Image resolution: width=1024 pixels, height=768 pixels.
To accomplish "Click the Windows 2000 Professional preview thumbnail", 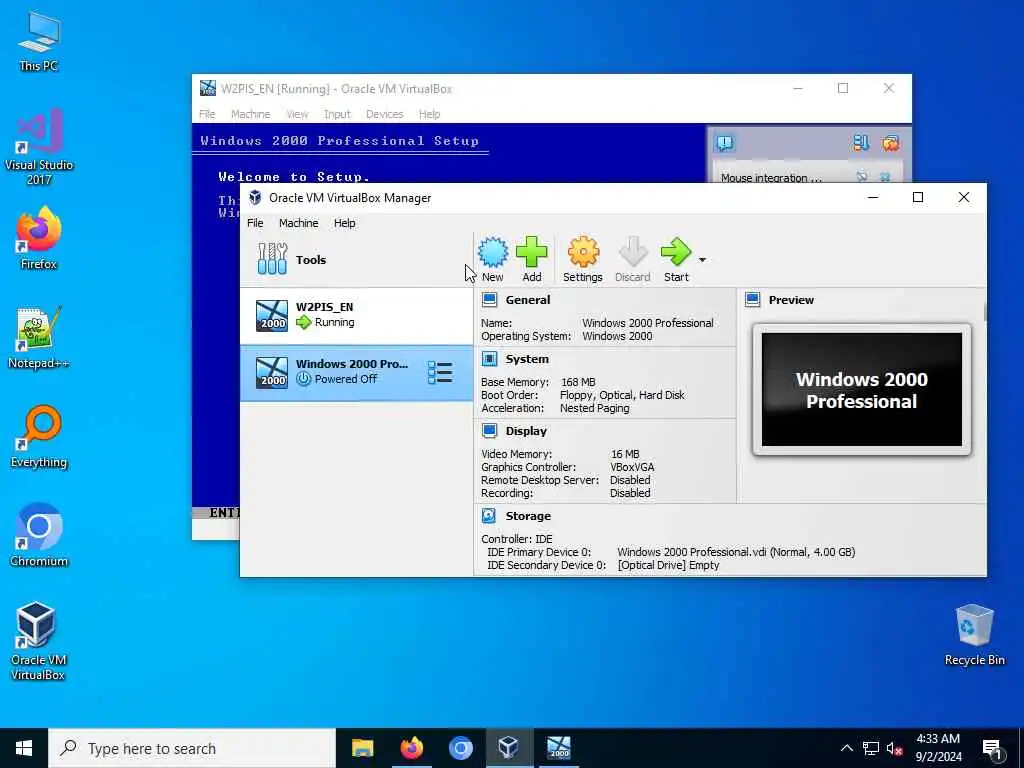I will click(861, 390).
